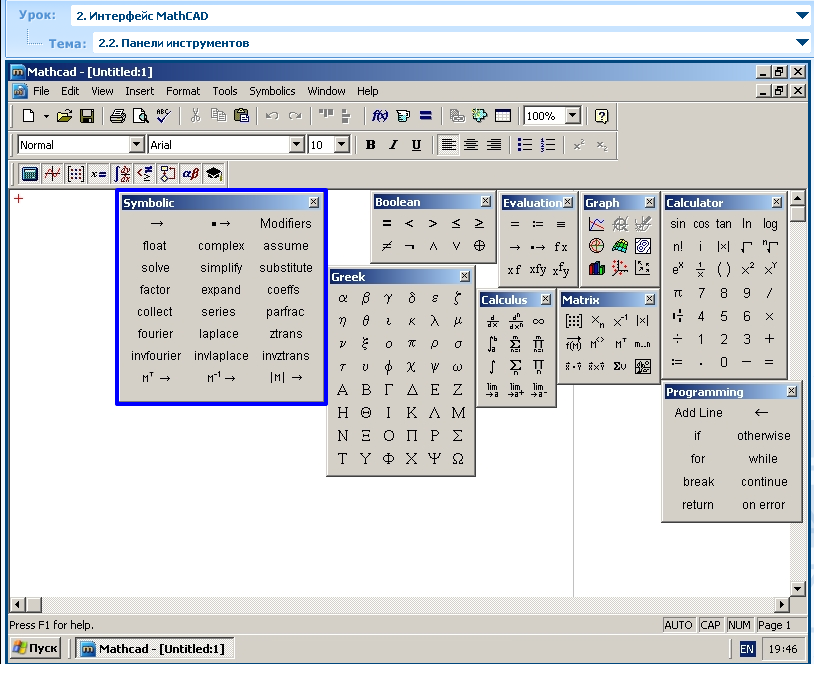Click the Calculate equals icon
814x682 pixels.
click(426, 116)
